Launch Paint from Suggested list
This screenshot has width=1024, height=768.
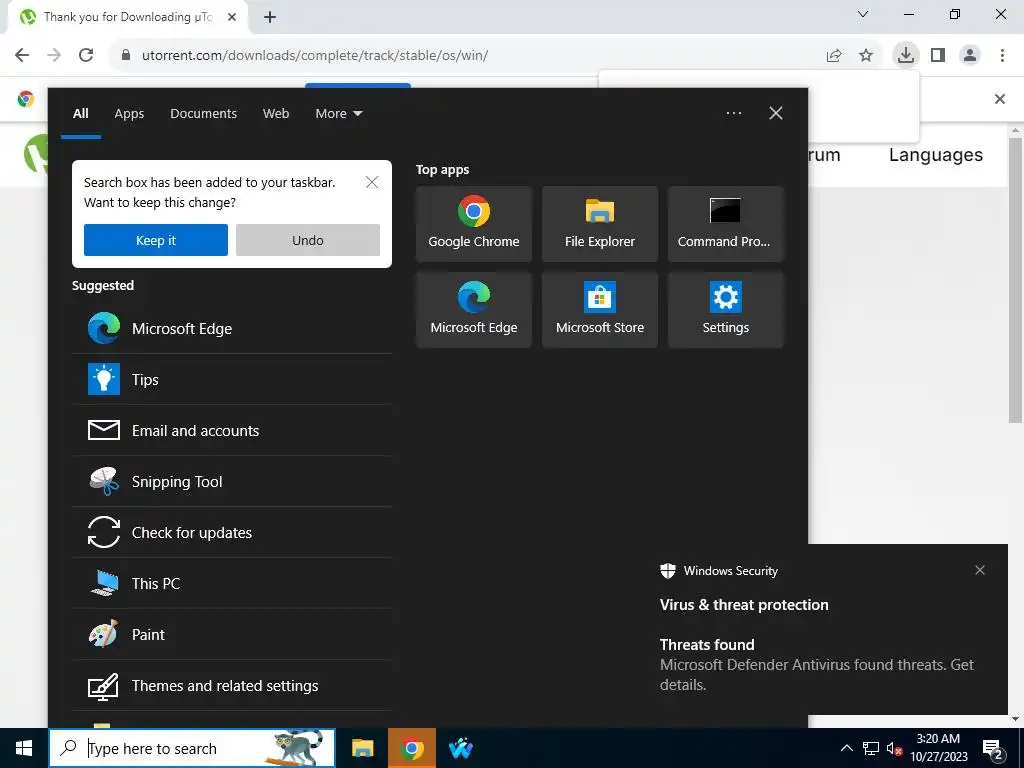(232, 634)
